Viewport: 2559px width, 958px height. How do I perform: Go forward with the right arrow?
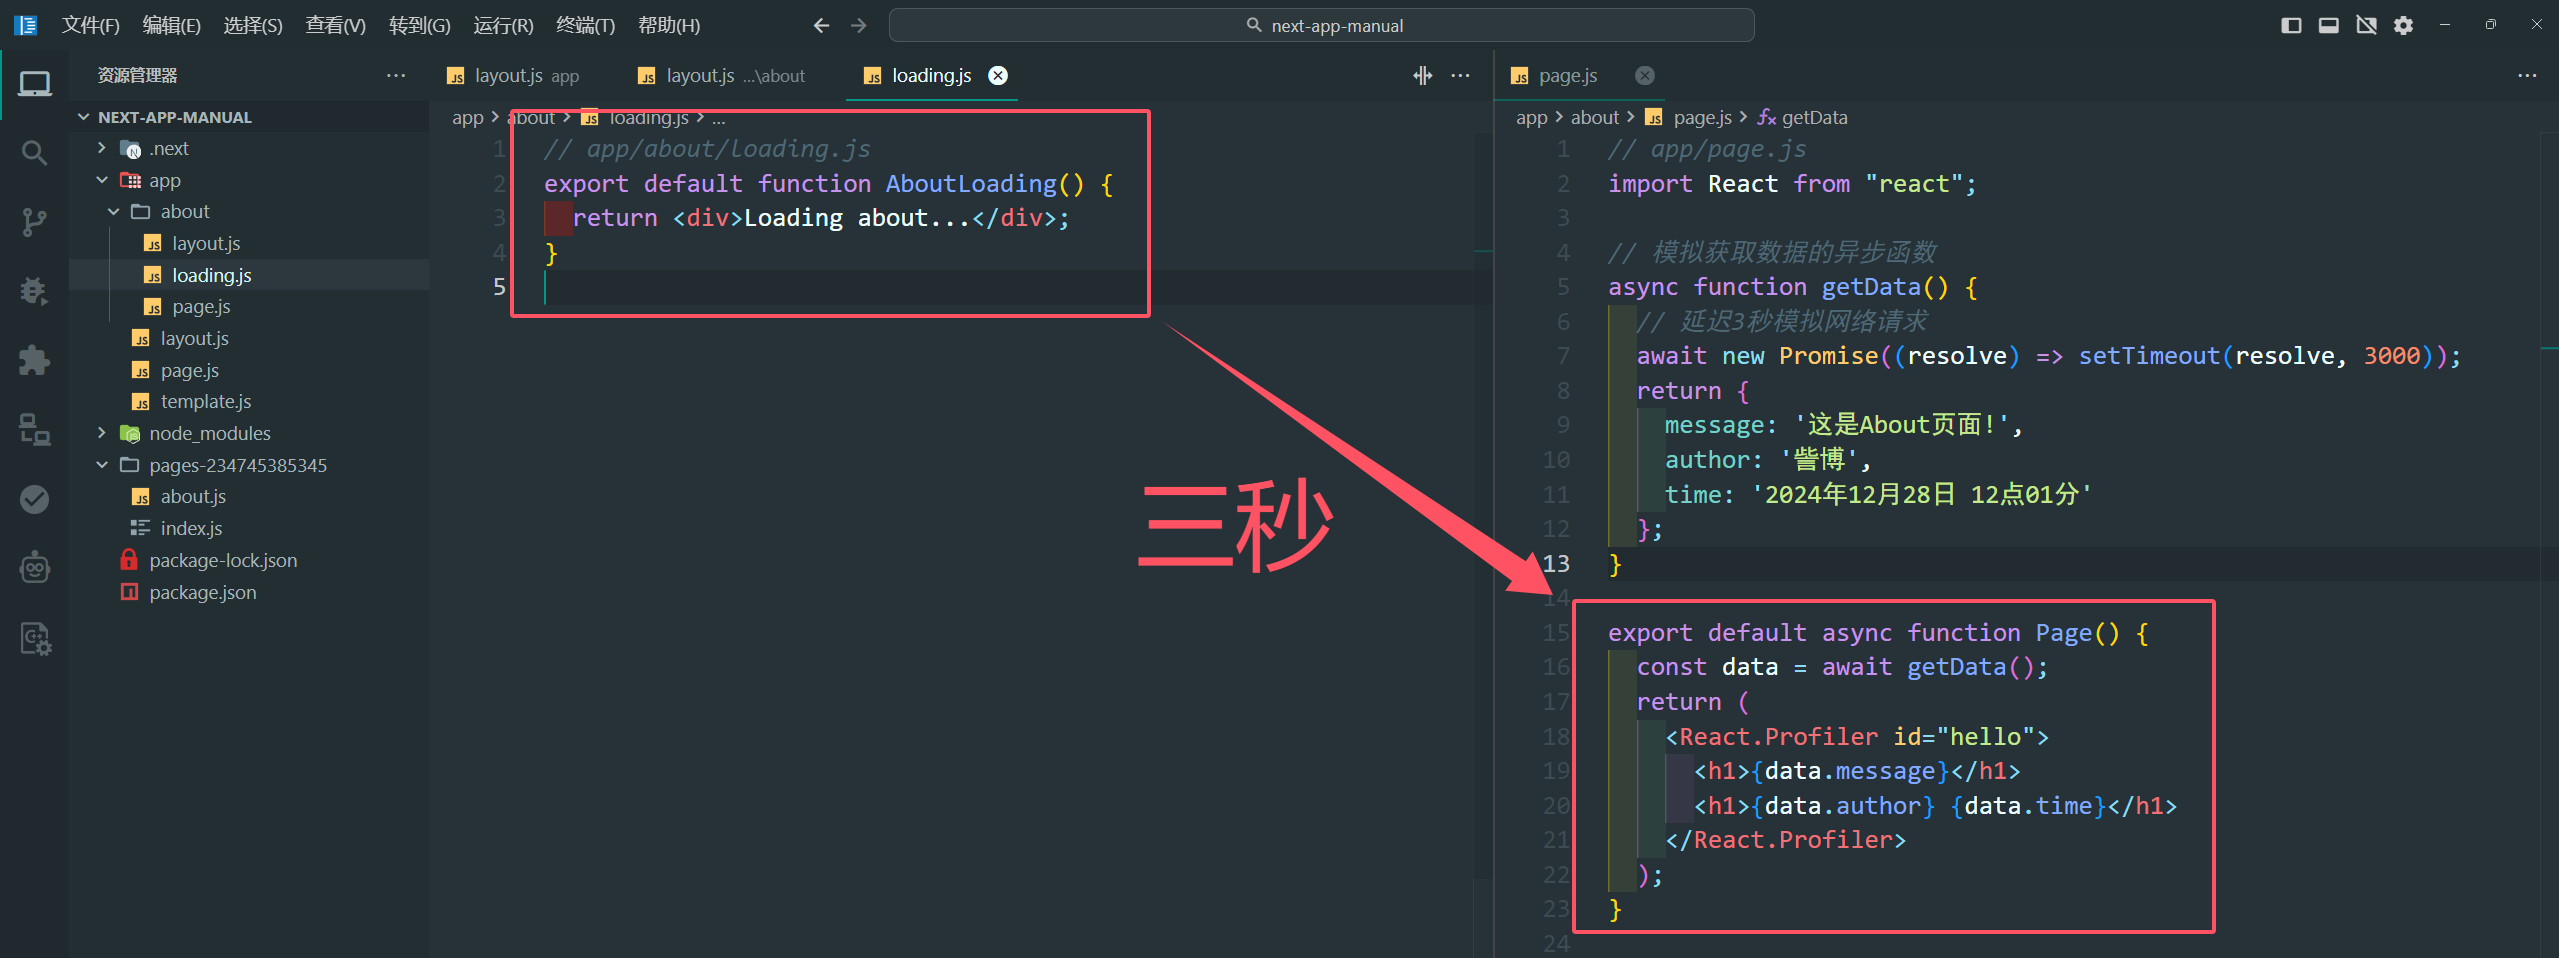(858, 25)
